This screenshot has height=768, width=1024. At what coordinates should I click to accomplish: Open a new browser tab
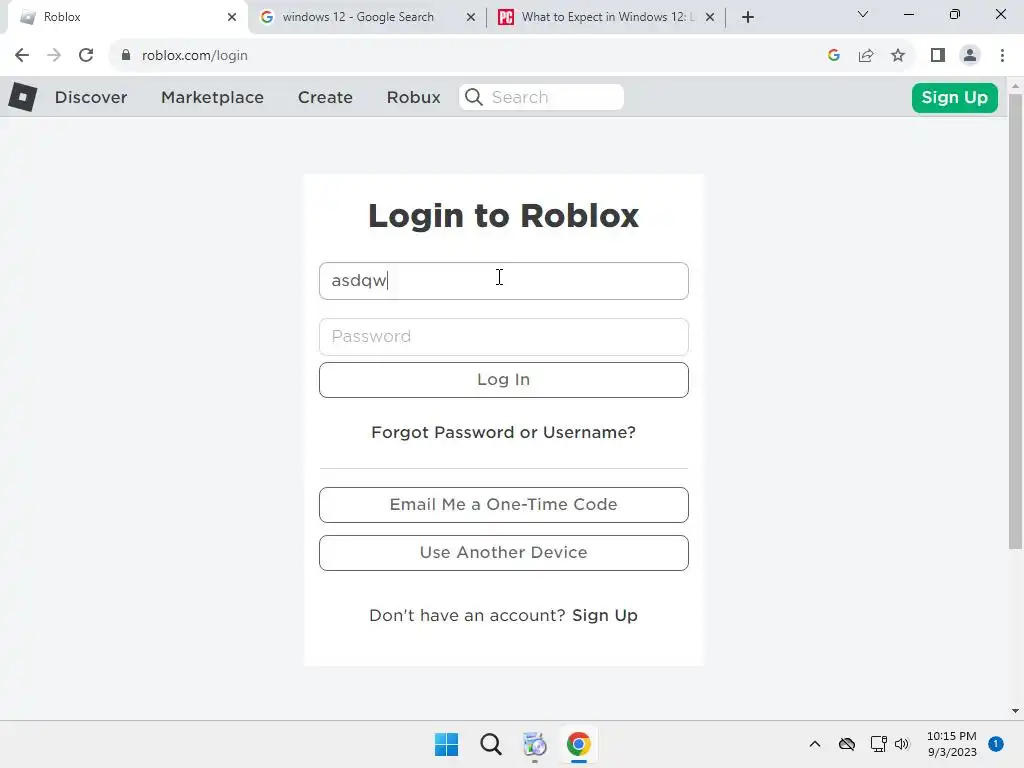(748, 17)
